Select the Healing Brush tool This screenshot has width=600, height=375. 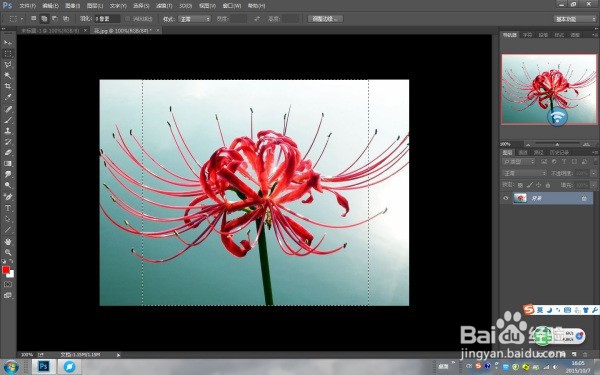pyautogui.click(x=8, y=109)
